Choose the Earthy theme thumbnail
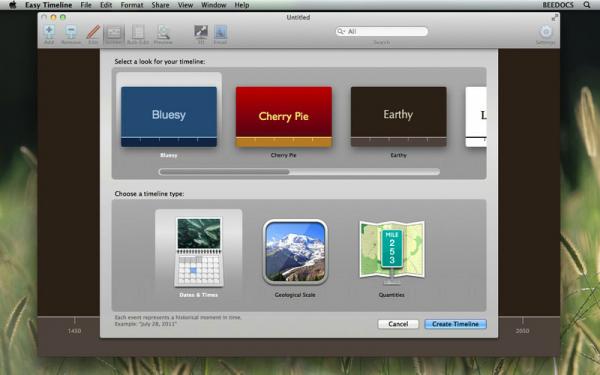 click(x=399, y=116)
